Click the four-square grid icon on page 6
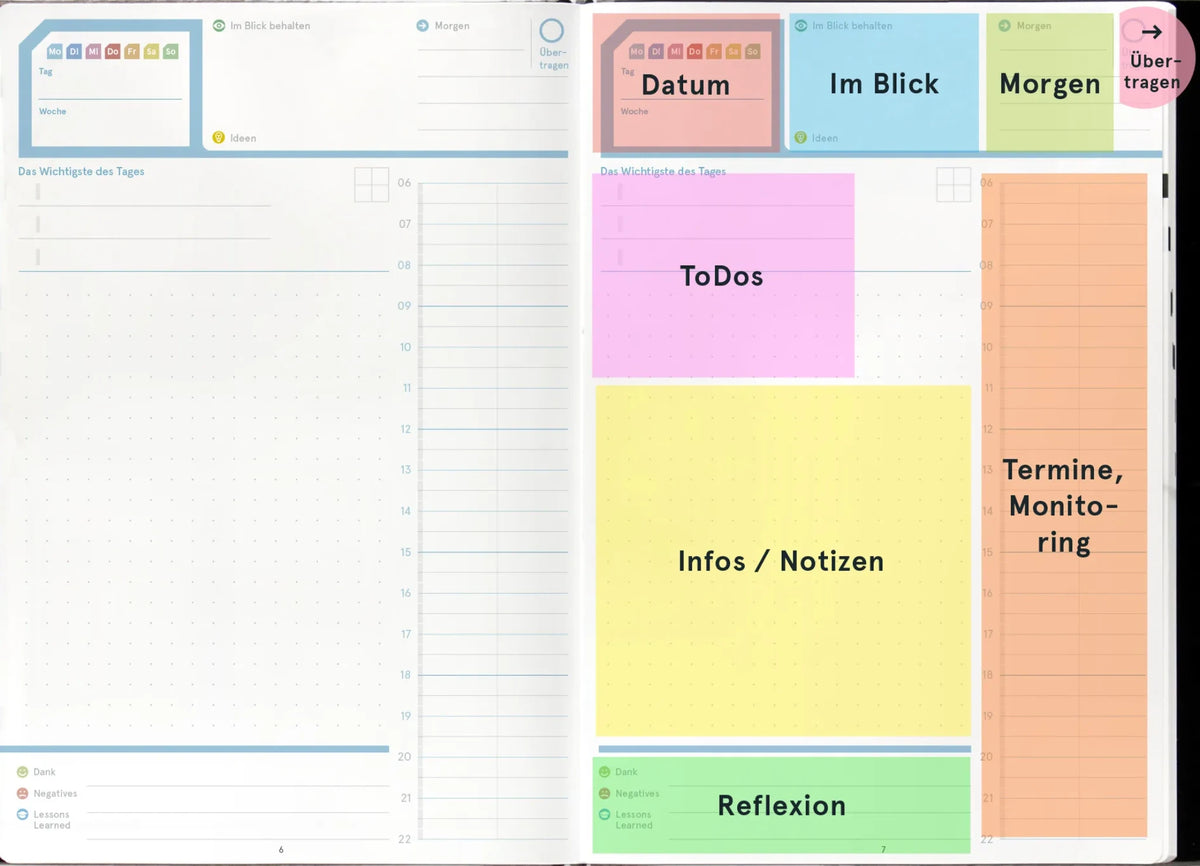The image size is (1200, 866). 372,184
